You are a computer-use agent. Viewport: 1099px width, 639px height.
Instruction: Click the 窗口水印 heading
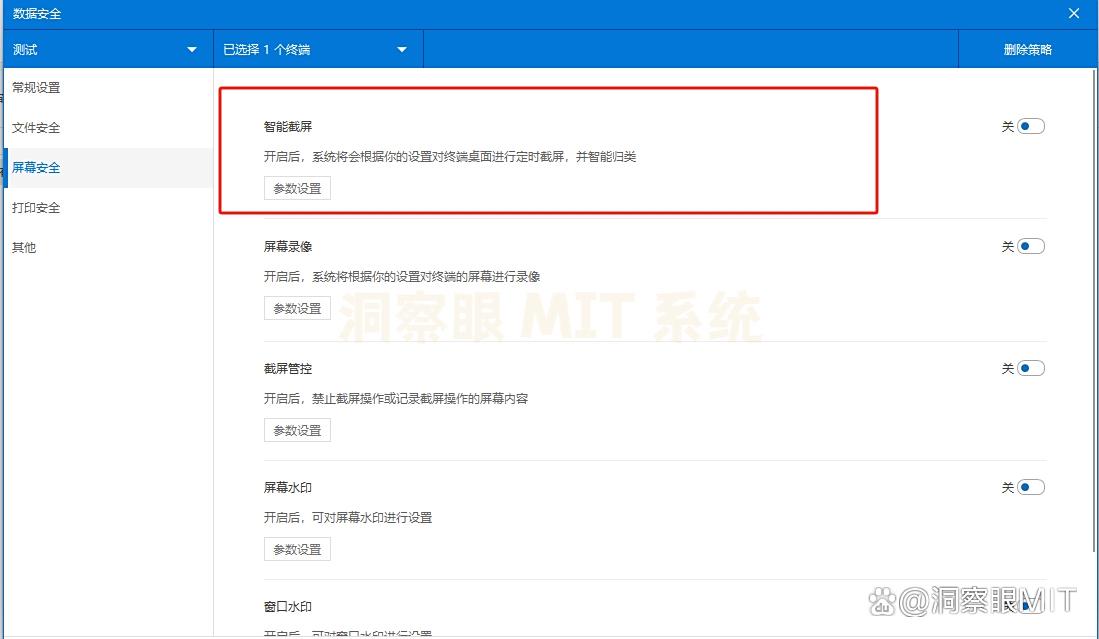[x=288, y=607]
